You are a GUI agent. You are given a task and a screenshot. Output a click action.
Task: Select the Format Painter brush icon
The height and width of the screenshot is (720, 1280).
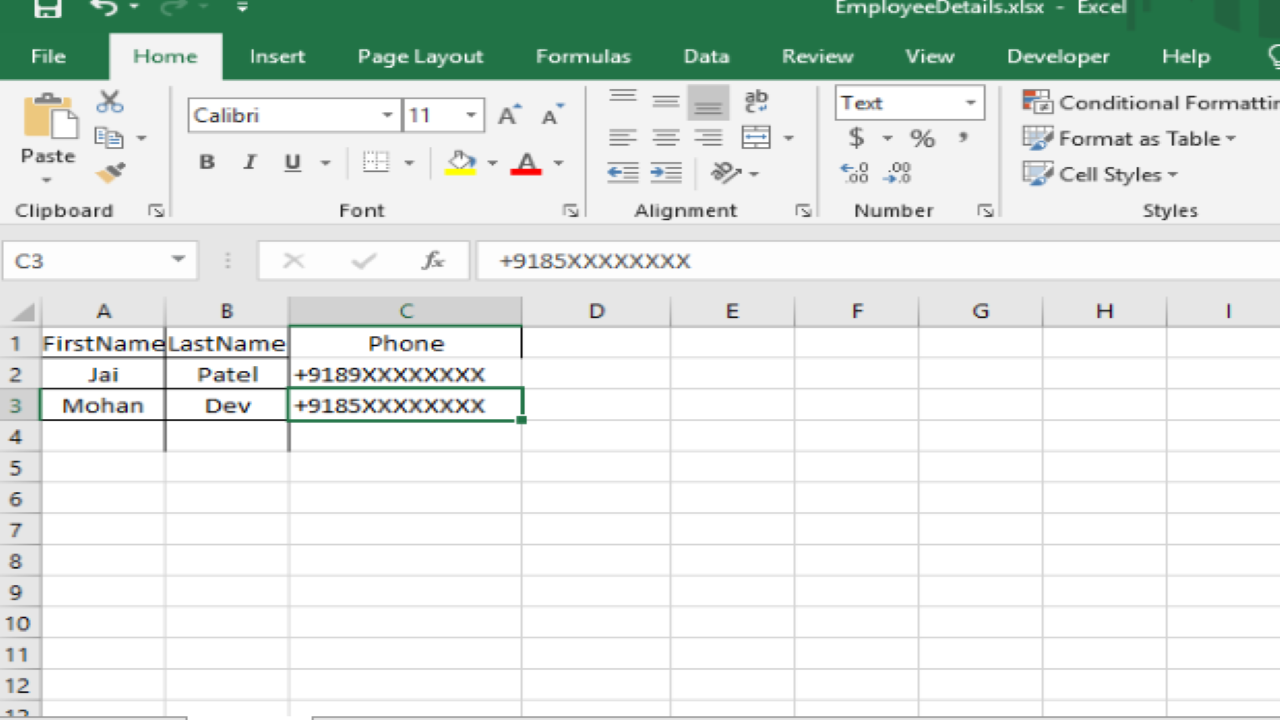[110, 174]
